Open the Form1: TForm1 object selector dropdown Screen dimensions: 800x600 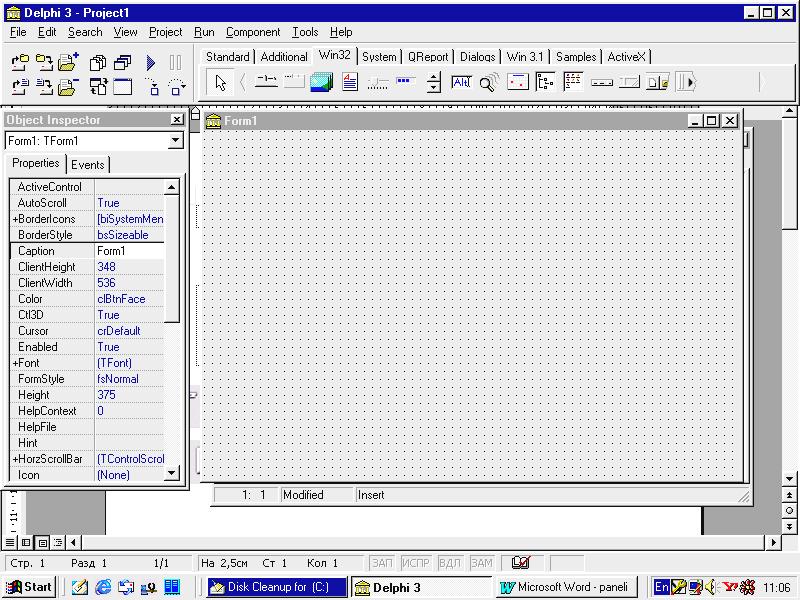[176, 140]
